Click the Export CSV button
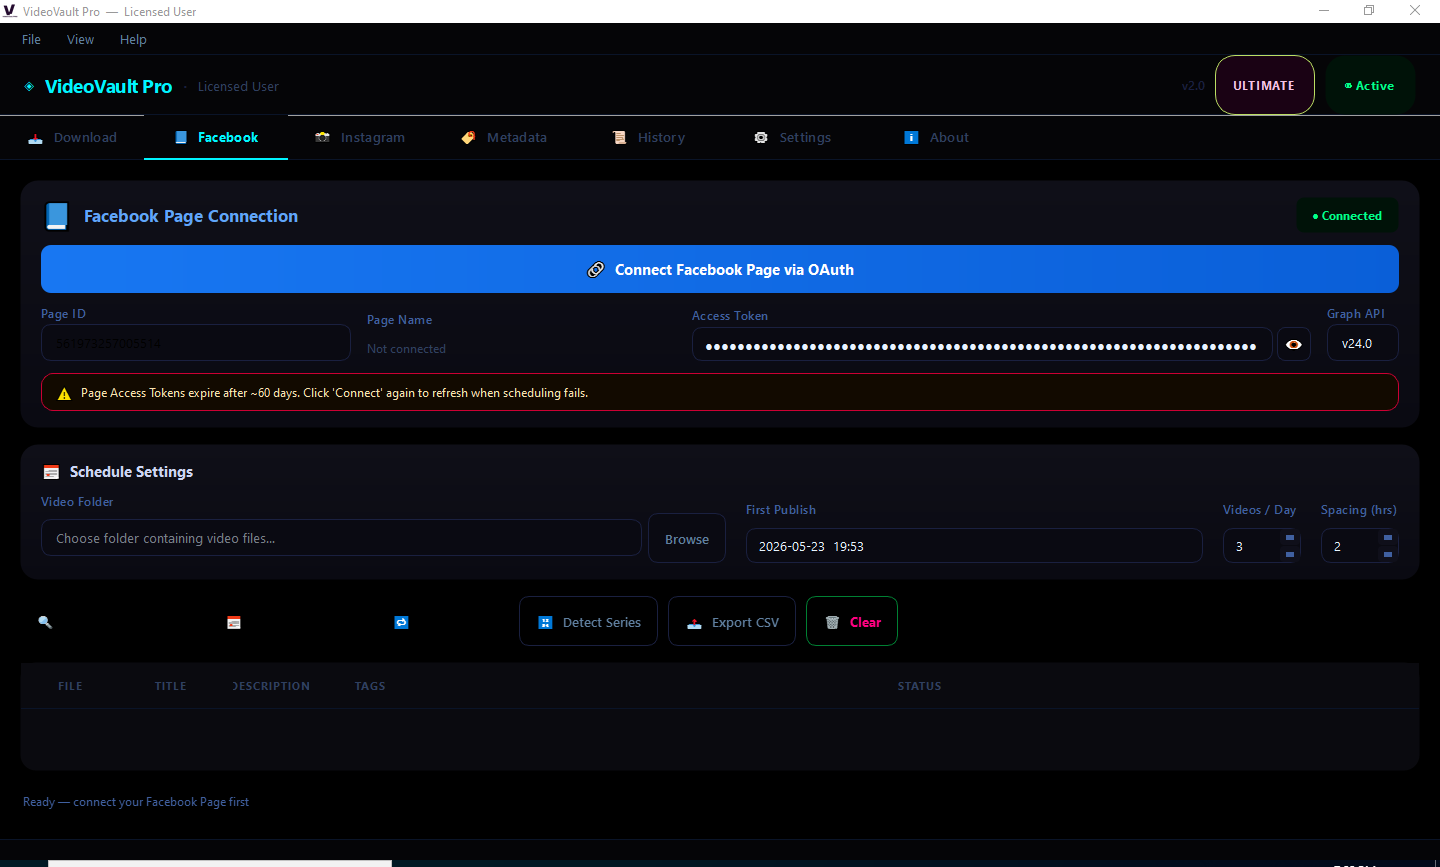This screenshot has height=867, width=1440. 732,622
